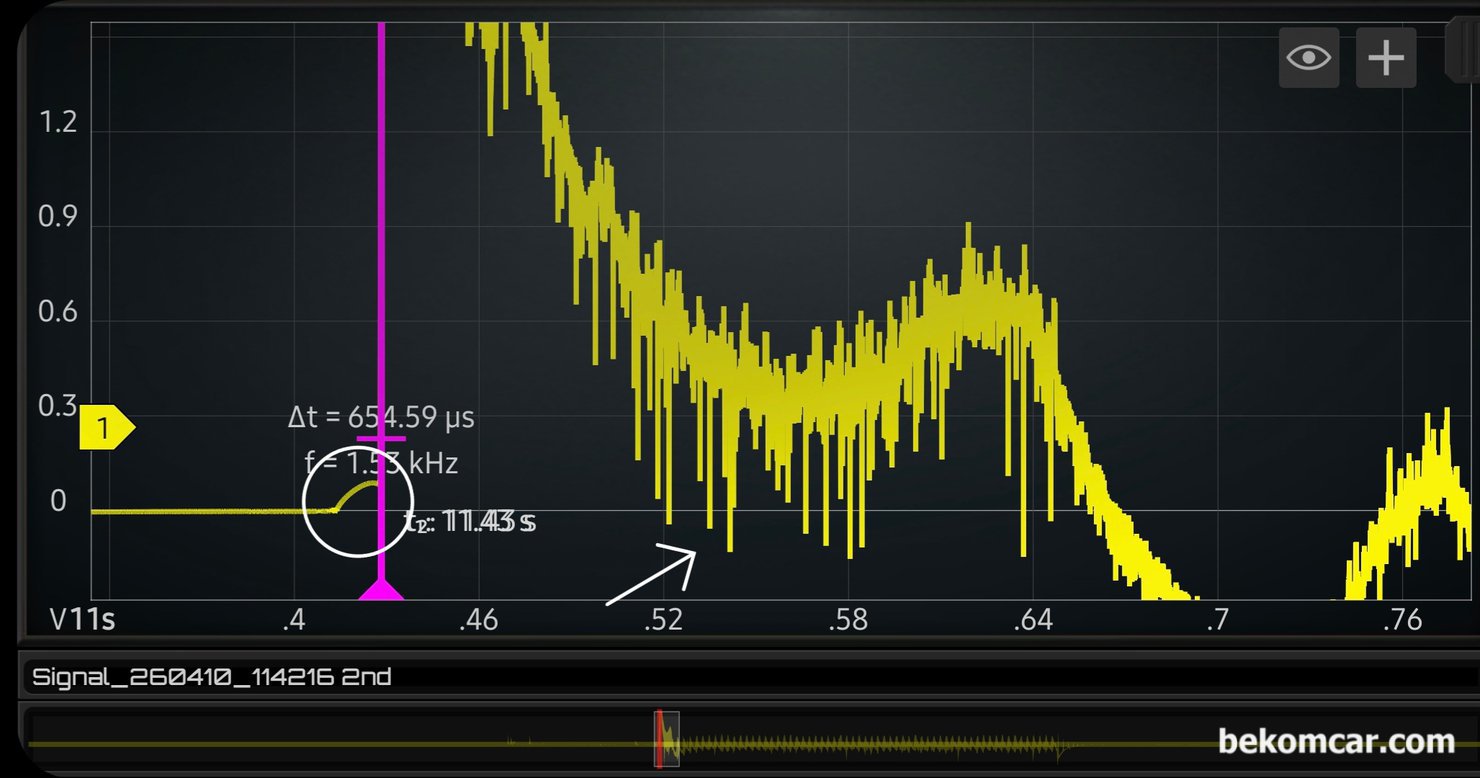1480x778 pixels.
Task: Click the red marker in overview strip
Action: tap(659, 738)
